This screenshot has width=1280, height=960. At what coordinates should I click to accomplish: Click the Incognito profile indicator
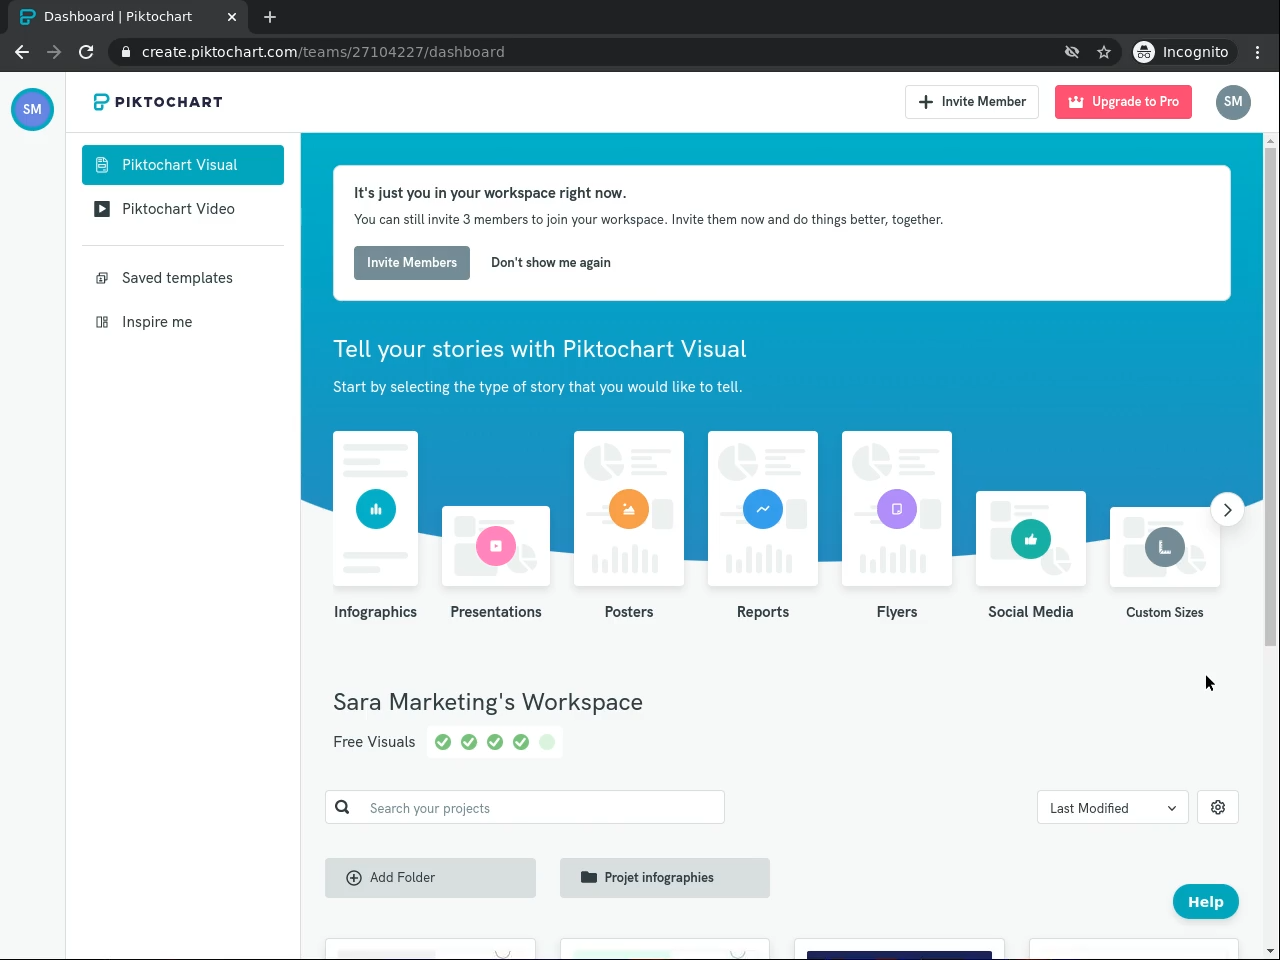point(1182,52)
